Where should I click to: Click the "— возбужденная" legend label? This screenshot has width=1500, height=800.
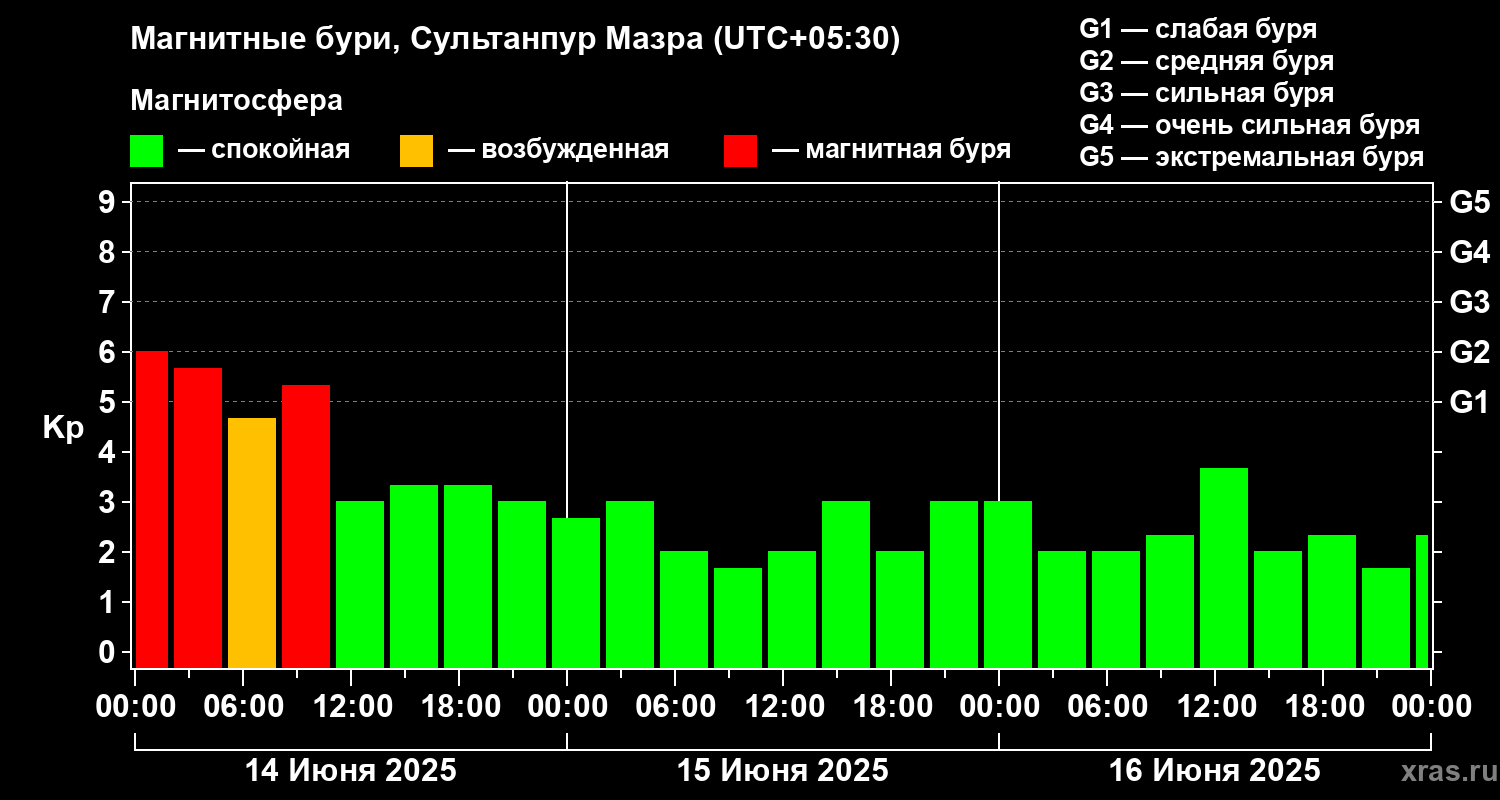tap(558, 151)
